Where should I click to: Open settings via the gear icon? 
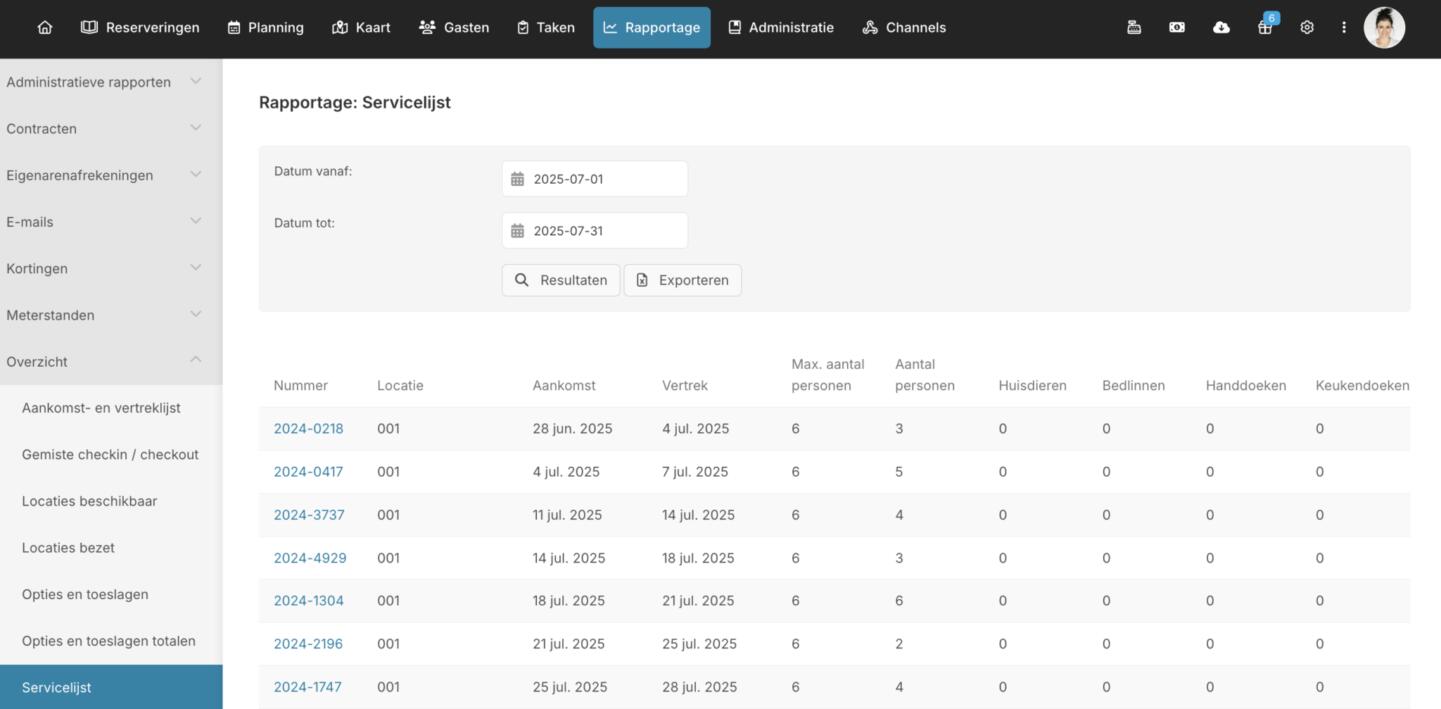click(1307, 28)
